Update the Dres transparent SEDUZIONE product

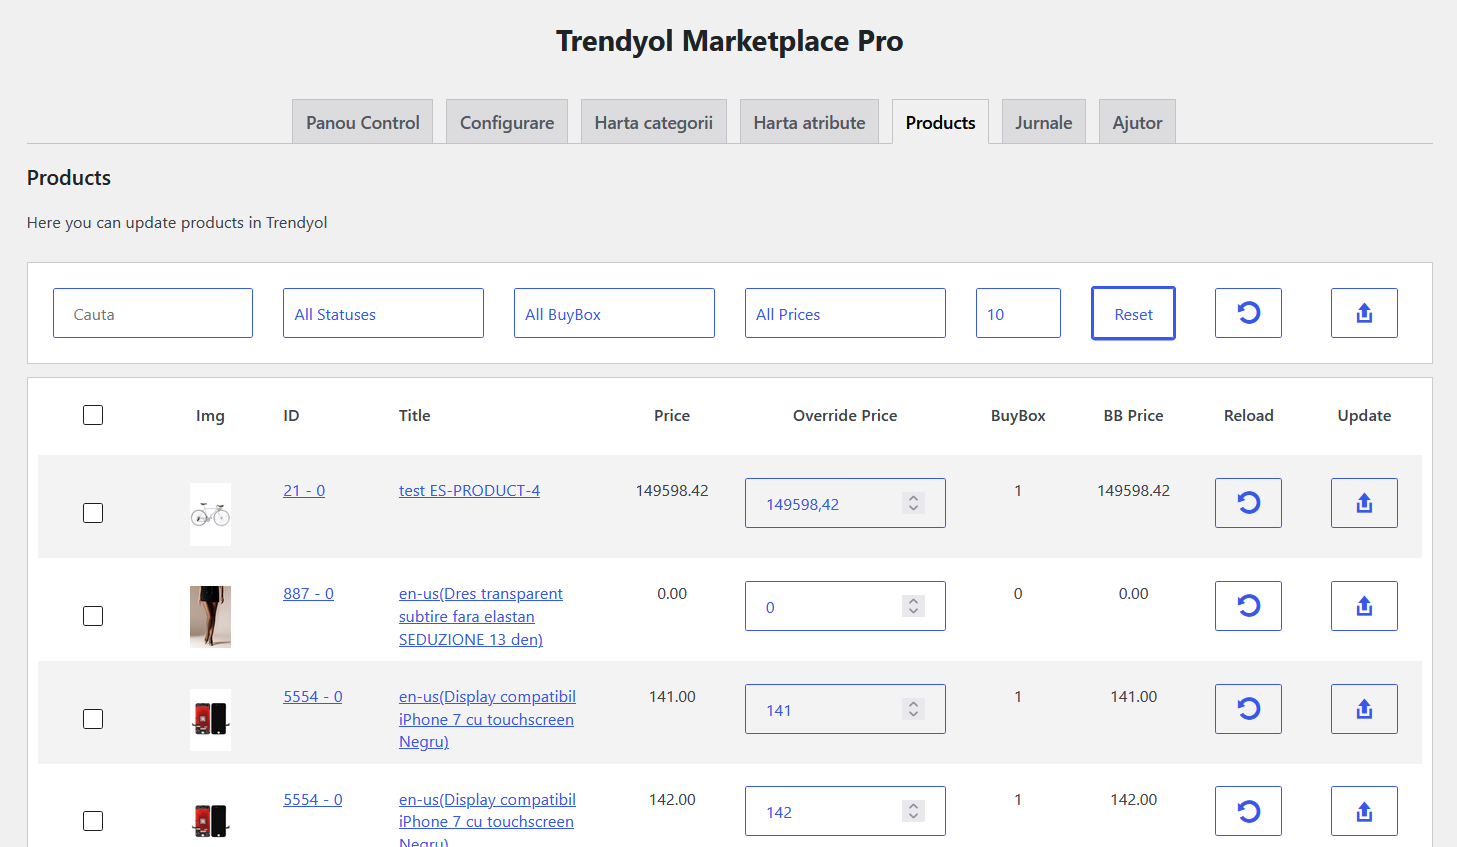[1364, 606]
